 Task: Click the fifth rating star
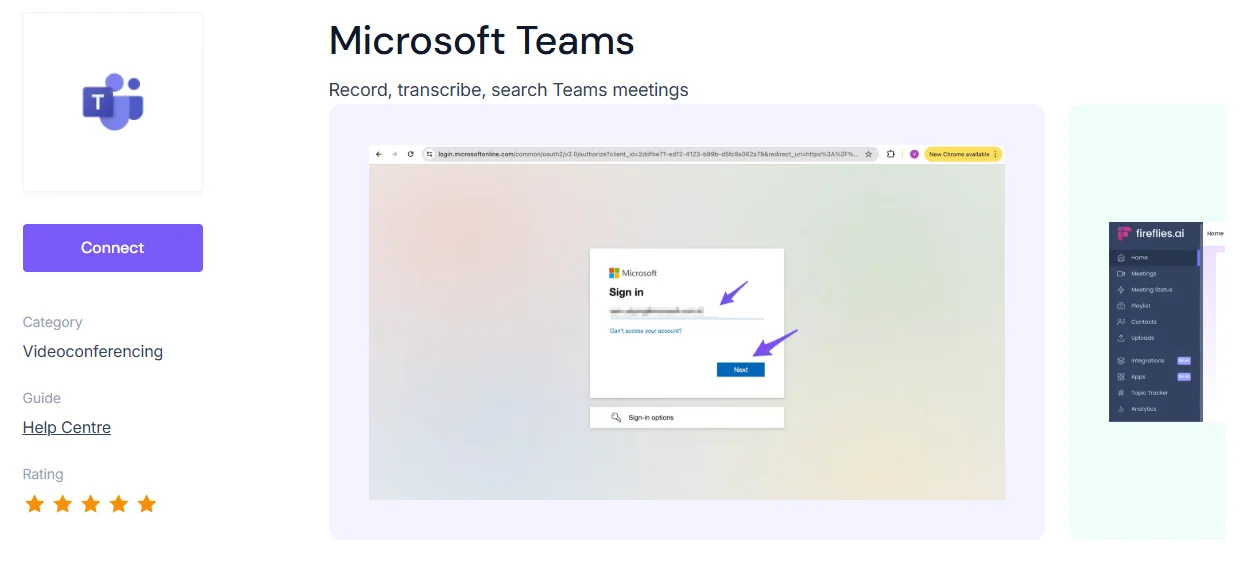tap(147, 504)
